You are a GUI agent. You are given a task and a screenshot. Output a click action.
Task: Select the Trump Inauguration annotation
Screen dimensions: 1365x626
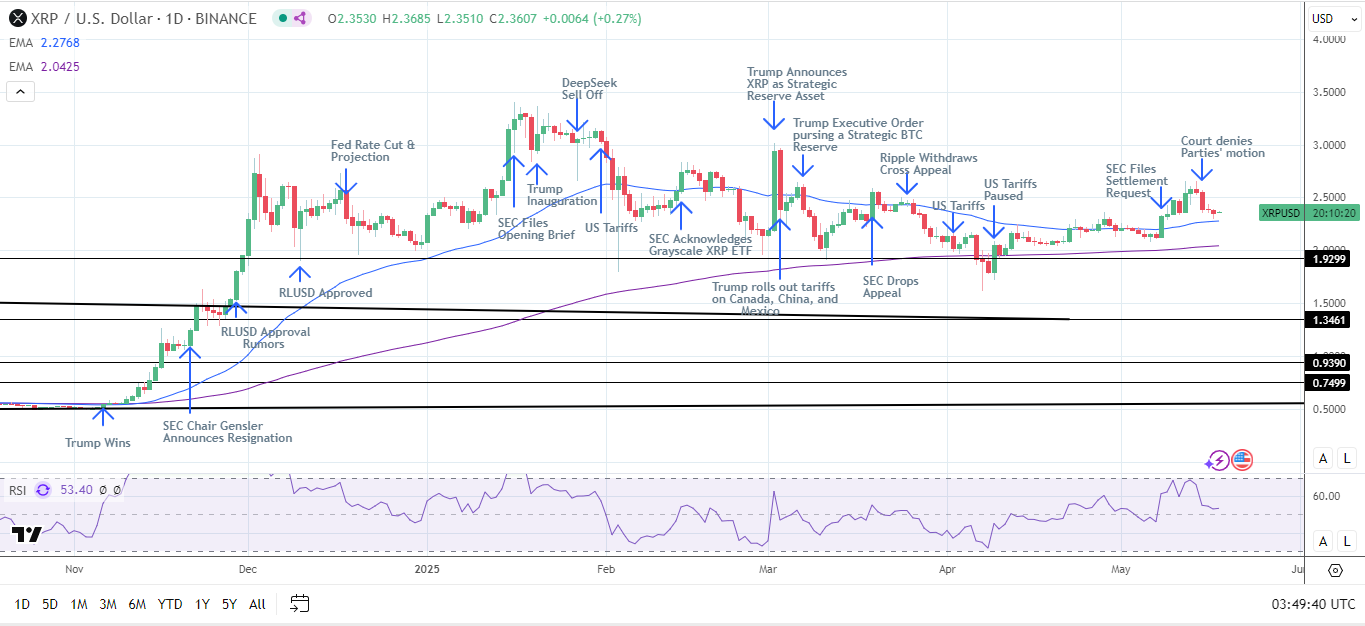(562, 195)
